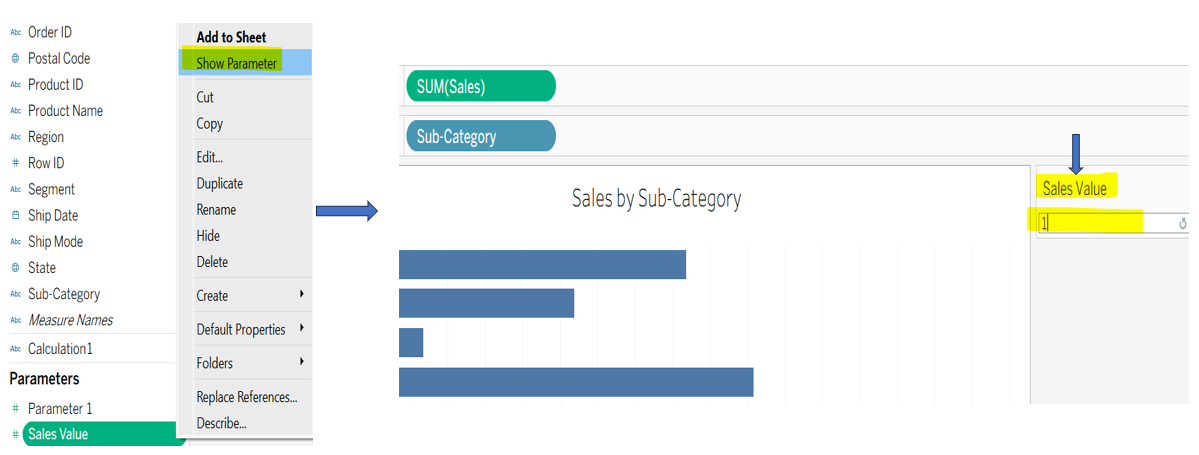
Task: Select the Sub-Category blue pill
Action: pyautogui.click(x=480, y=136)
